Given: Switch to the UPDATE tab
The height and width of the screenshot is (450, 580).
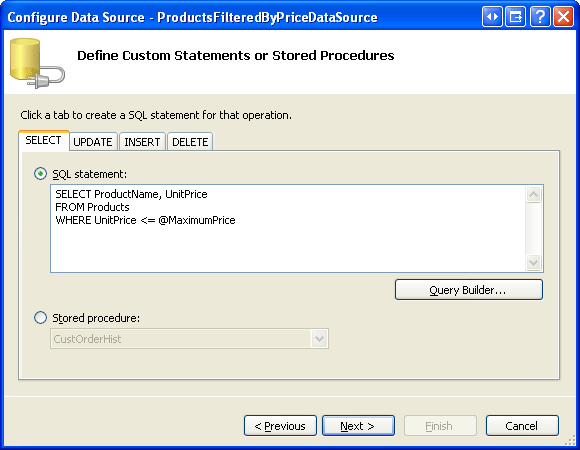Looking at the screenshot, I should (x=93, y=142).
